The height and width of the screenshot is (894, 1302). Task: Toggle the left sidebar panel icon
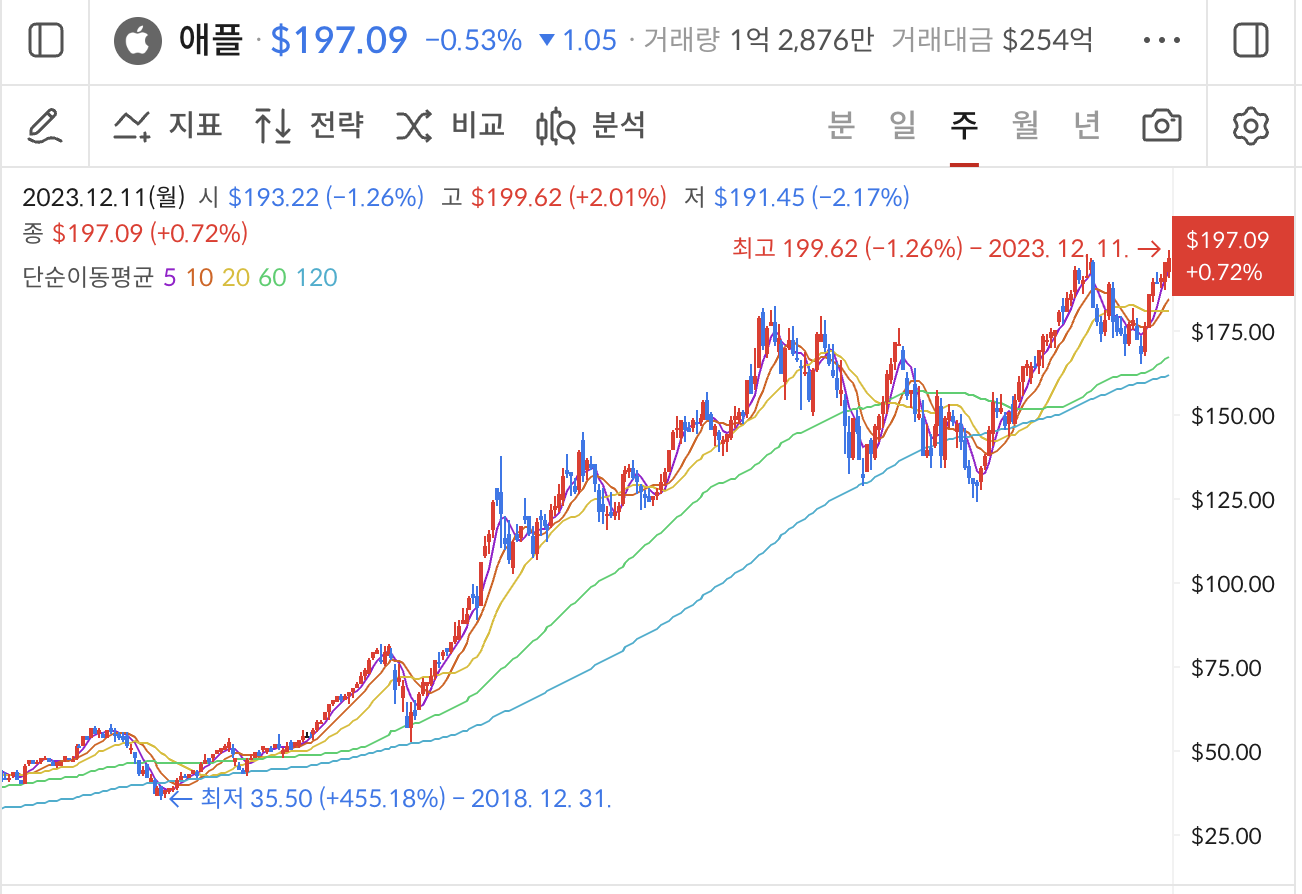click(x=46, y=41)
